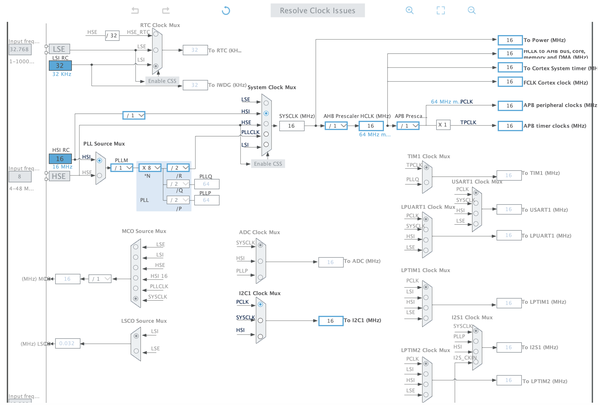Image resolution: width=600 pixels, height=405 pixels.
Task: Click the LSE oscillator block
Action: point(59,49)
